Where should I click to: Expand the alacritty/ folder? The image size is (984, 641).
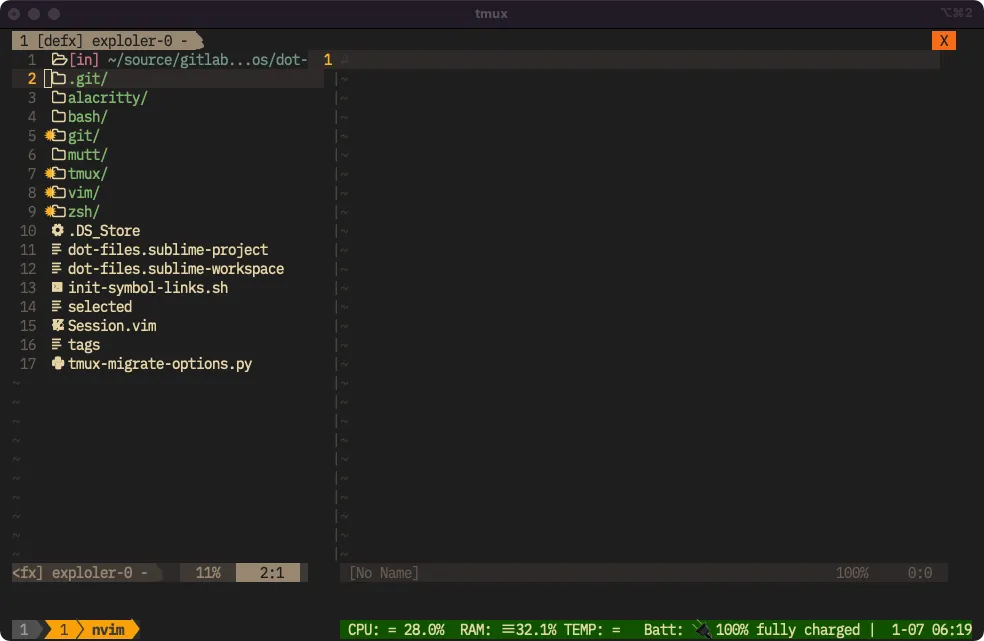click(x=107, y=98)
